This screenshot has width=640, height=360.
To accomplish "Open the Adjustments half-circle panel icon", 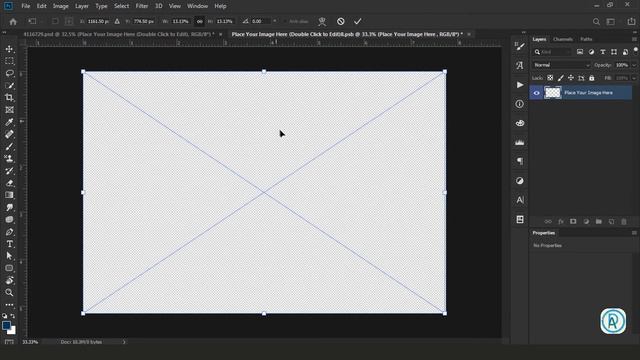I will pyautogui.click(x=520, y=181).
